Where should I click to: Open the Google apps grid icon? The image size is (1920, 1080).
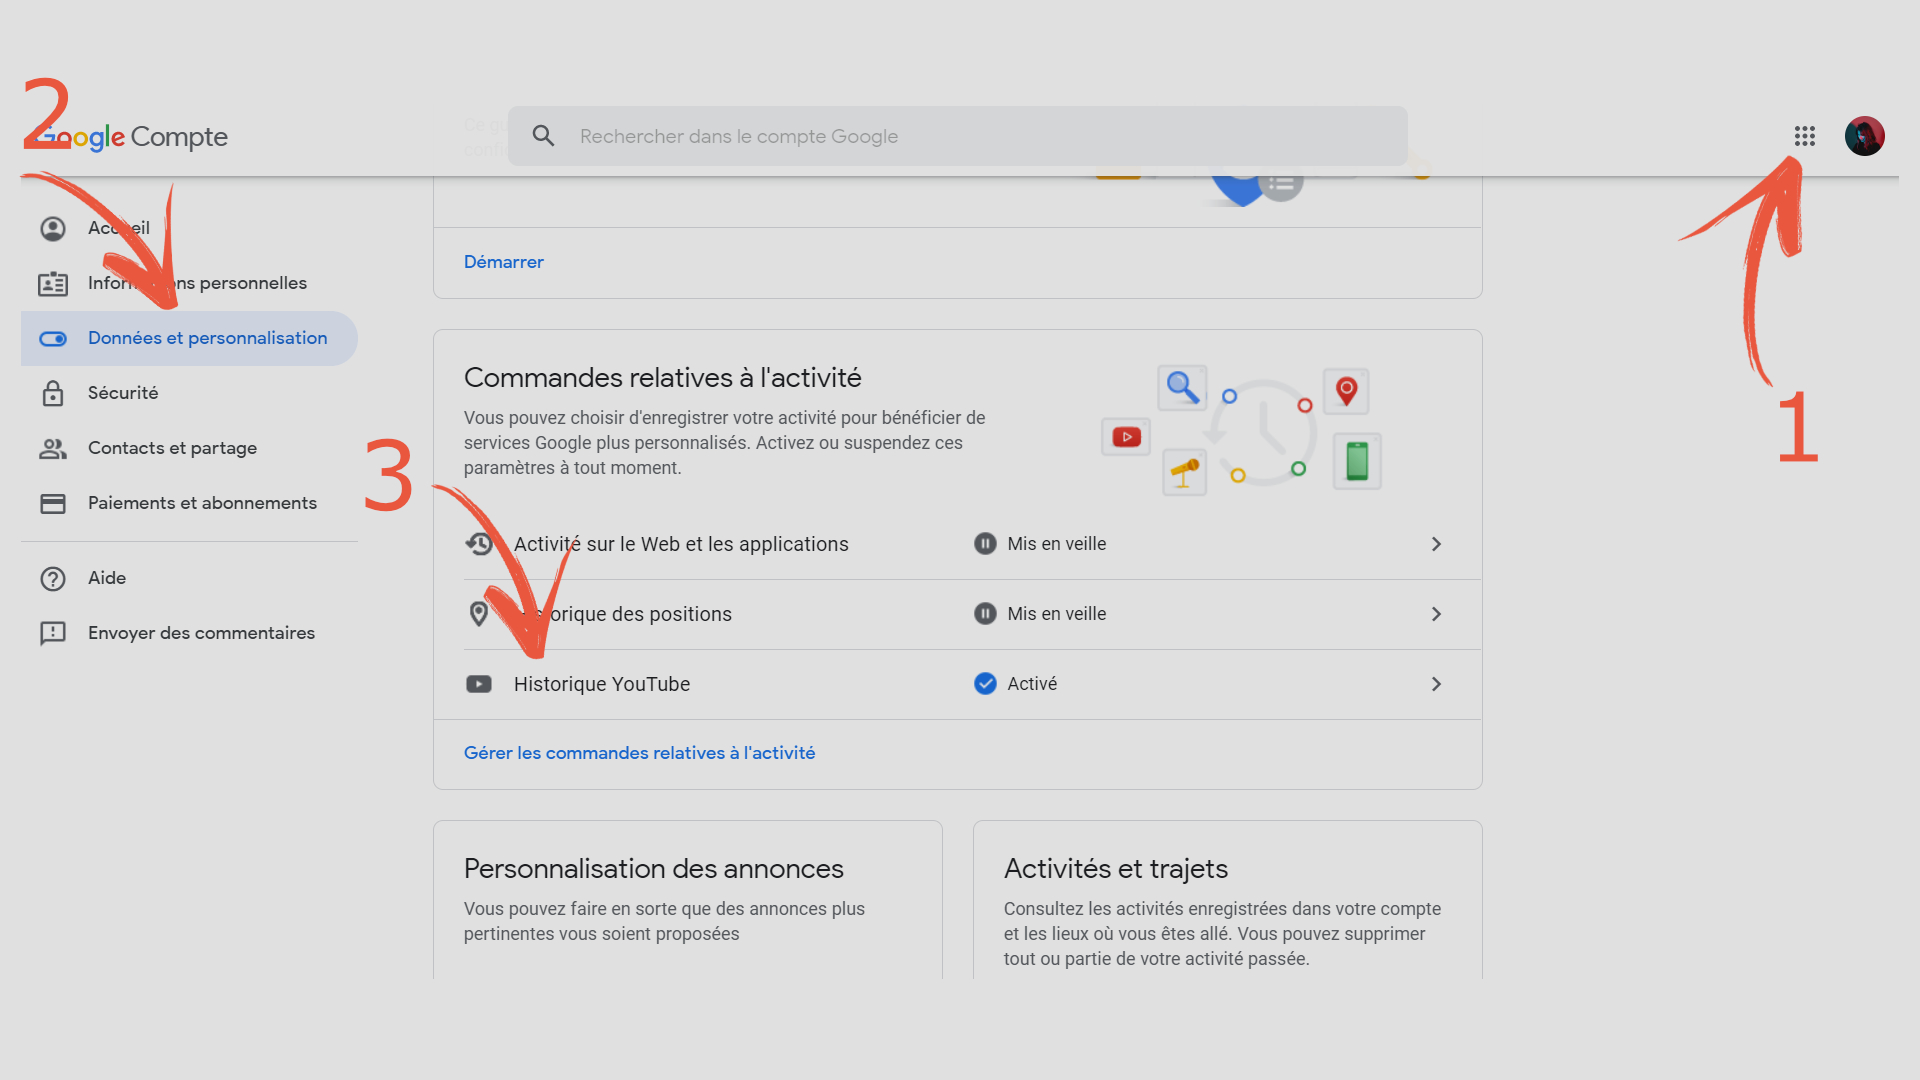1804,136
